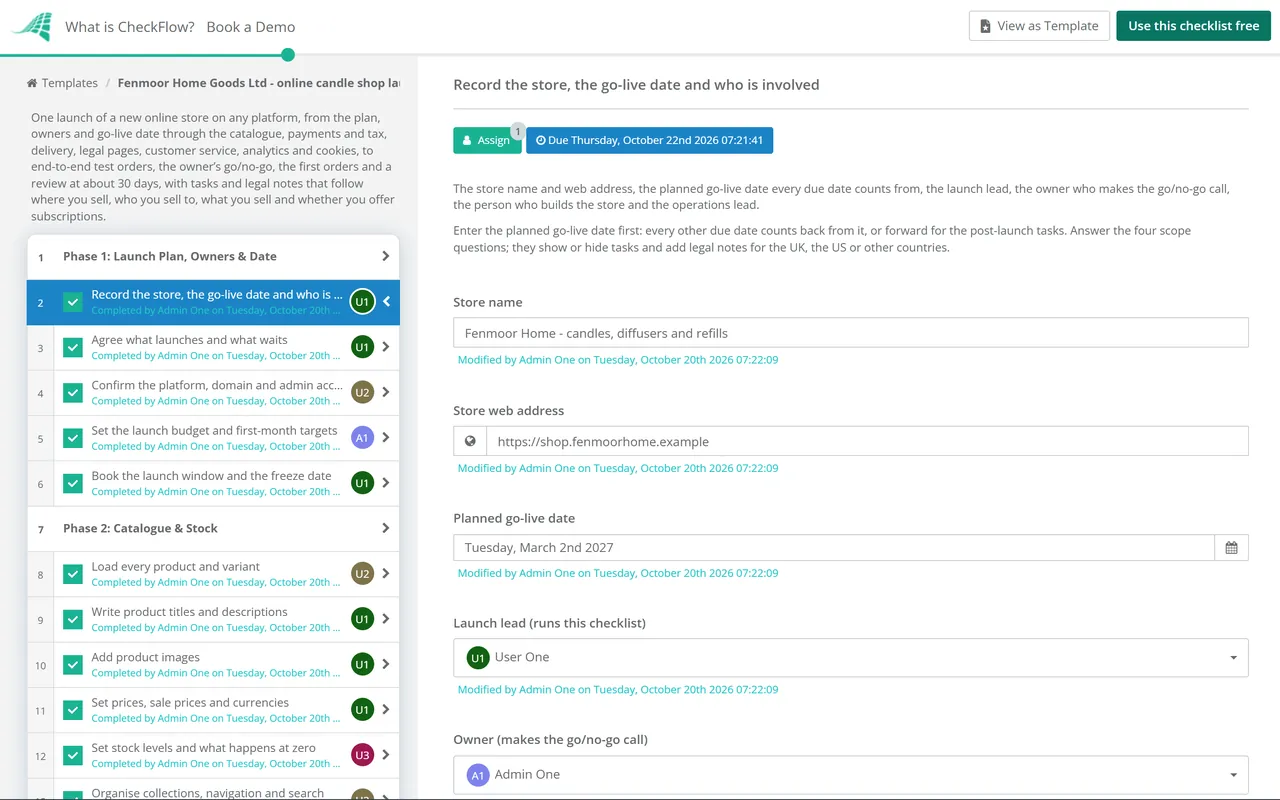Open Launch lead dropdown showing User One
This screenshot has height=800, width=1280.
(x=851, y=657)
